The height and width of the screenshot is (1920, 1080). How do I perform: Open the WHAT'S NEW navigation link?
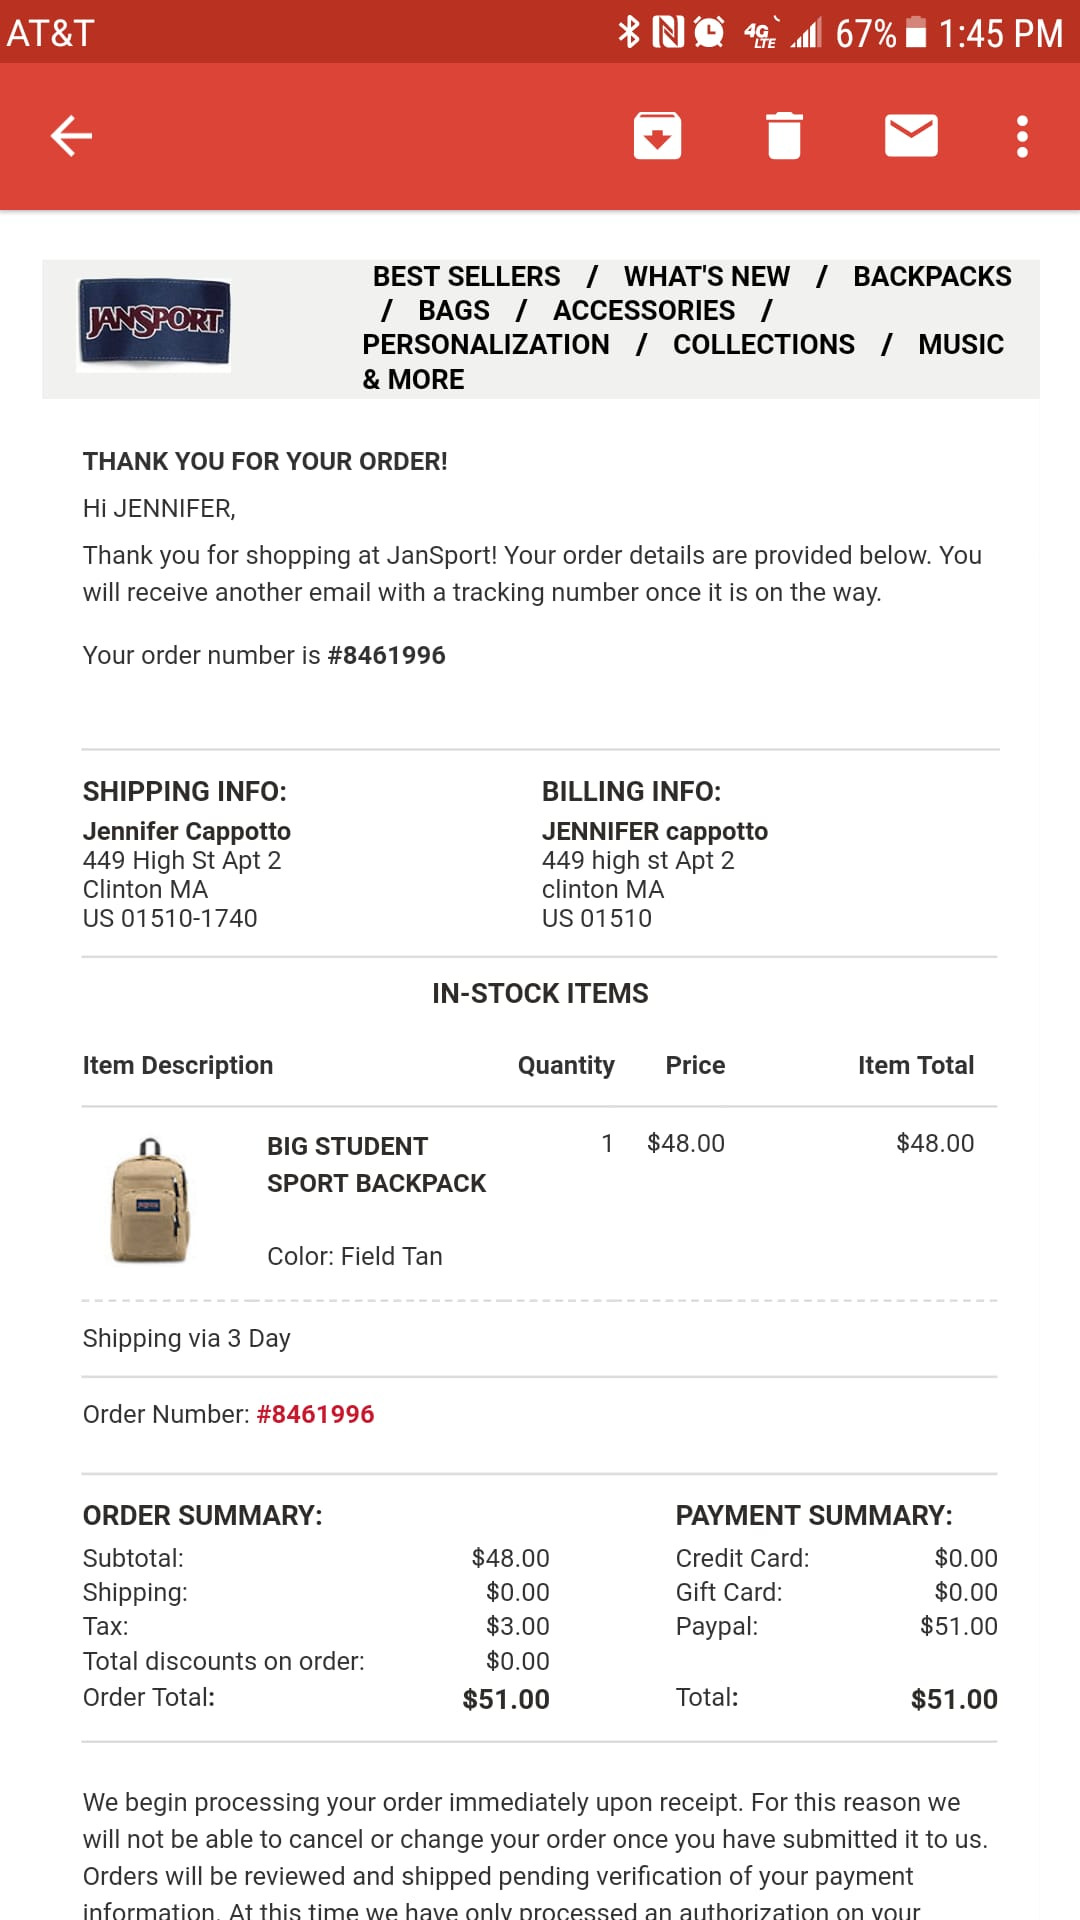[706, 277]
